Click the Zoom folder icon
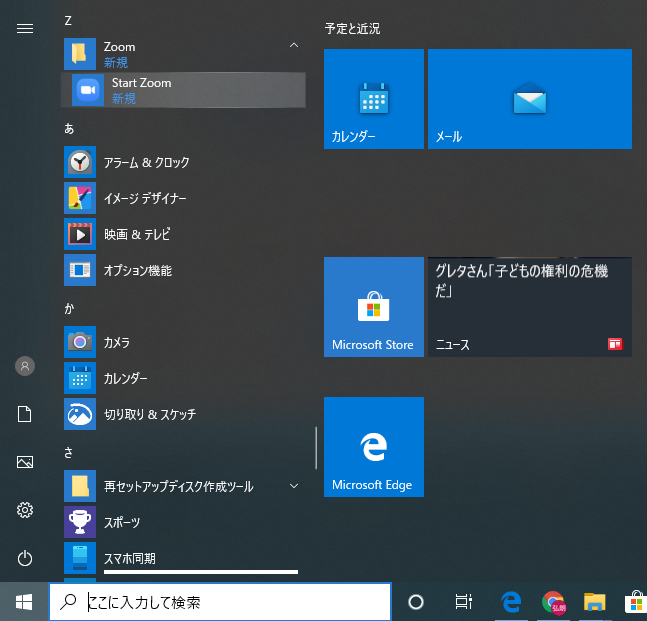Viewport: 647px width, 621px height. point(80,54)
